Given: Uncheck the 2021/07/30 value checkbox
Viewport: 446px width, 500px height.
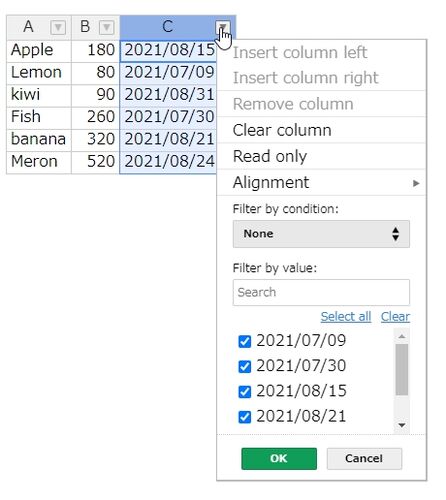Looking at the screenshot, I should [x=245, y=366].
